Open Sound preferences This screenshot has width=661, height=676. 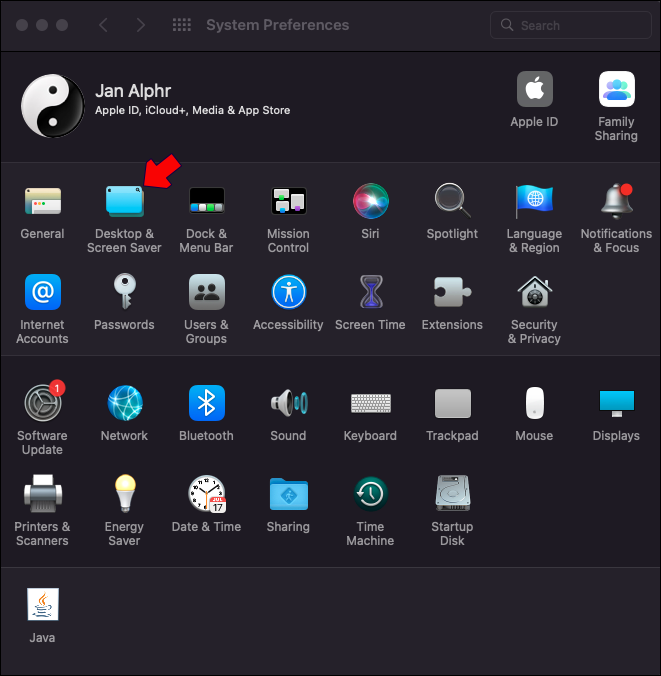pyautogui.click(x=288, y=403)
